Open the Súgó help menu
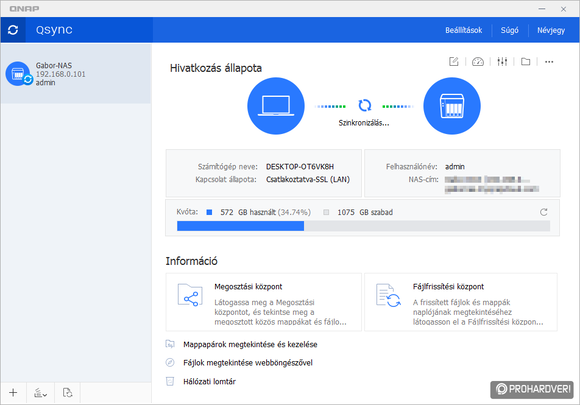 [509, 30]
